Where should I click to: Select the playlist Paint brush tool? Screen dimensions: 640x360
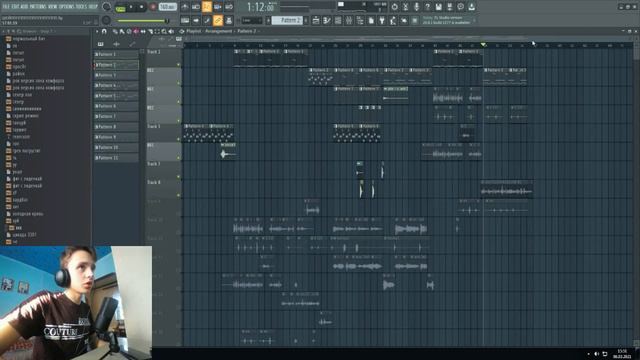point(122,31)
